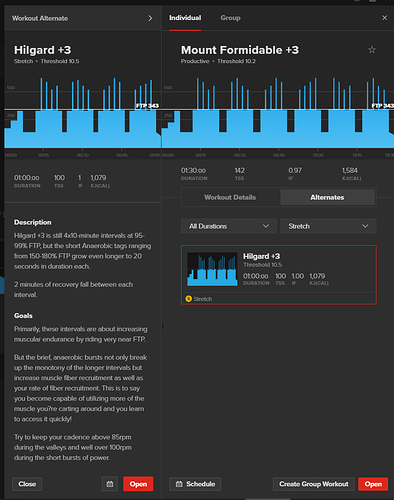Open the Hilgard +3 workout from left panel
The width and height of the screenshot is (394, 500).
[138, 484]
